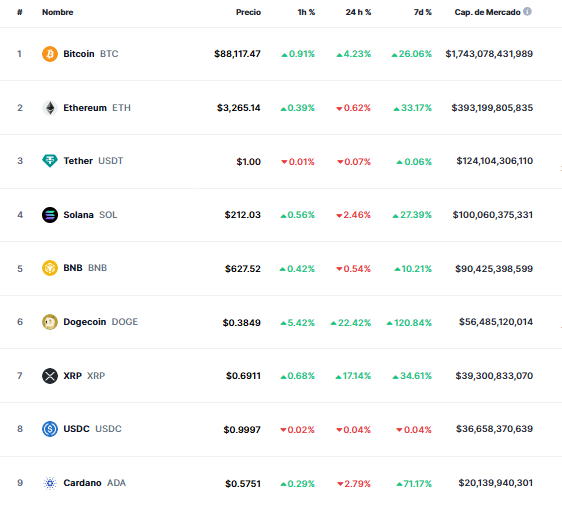Sort by the 7d % column header

(x=423, y=12)
